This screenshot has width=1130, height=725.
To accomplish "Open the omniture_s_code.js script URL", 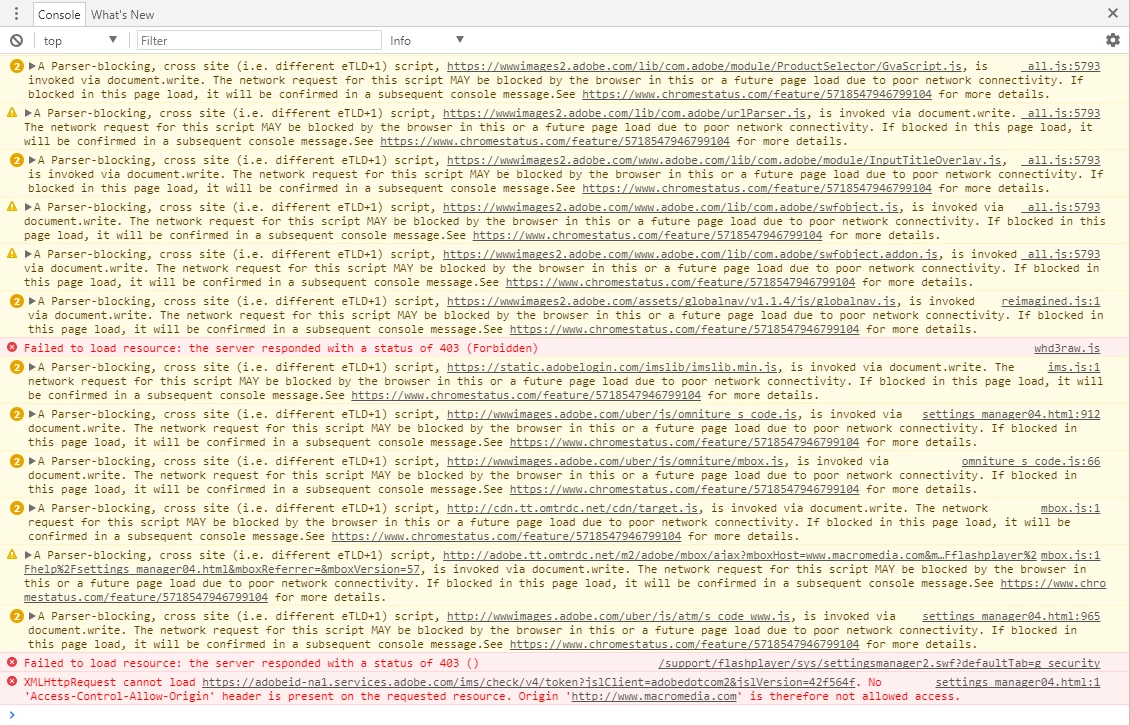I will point(622,414).
